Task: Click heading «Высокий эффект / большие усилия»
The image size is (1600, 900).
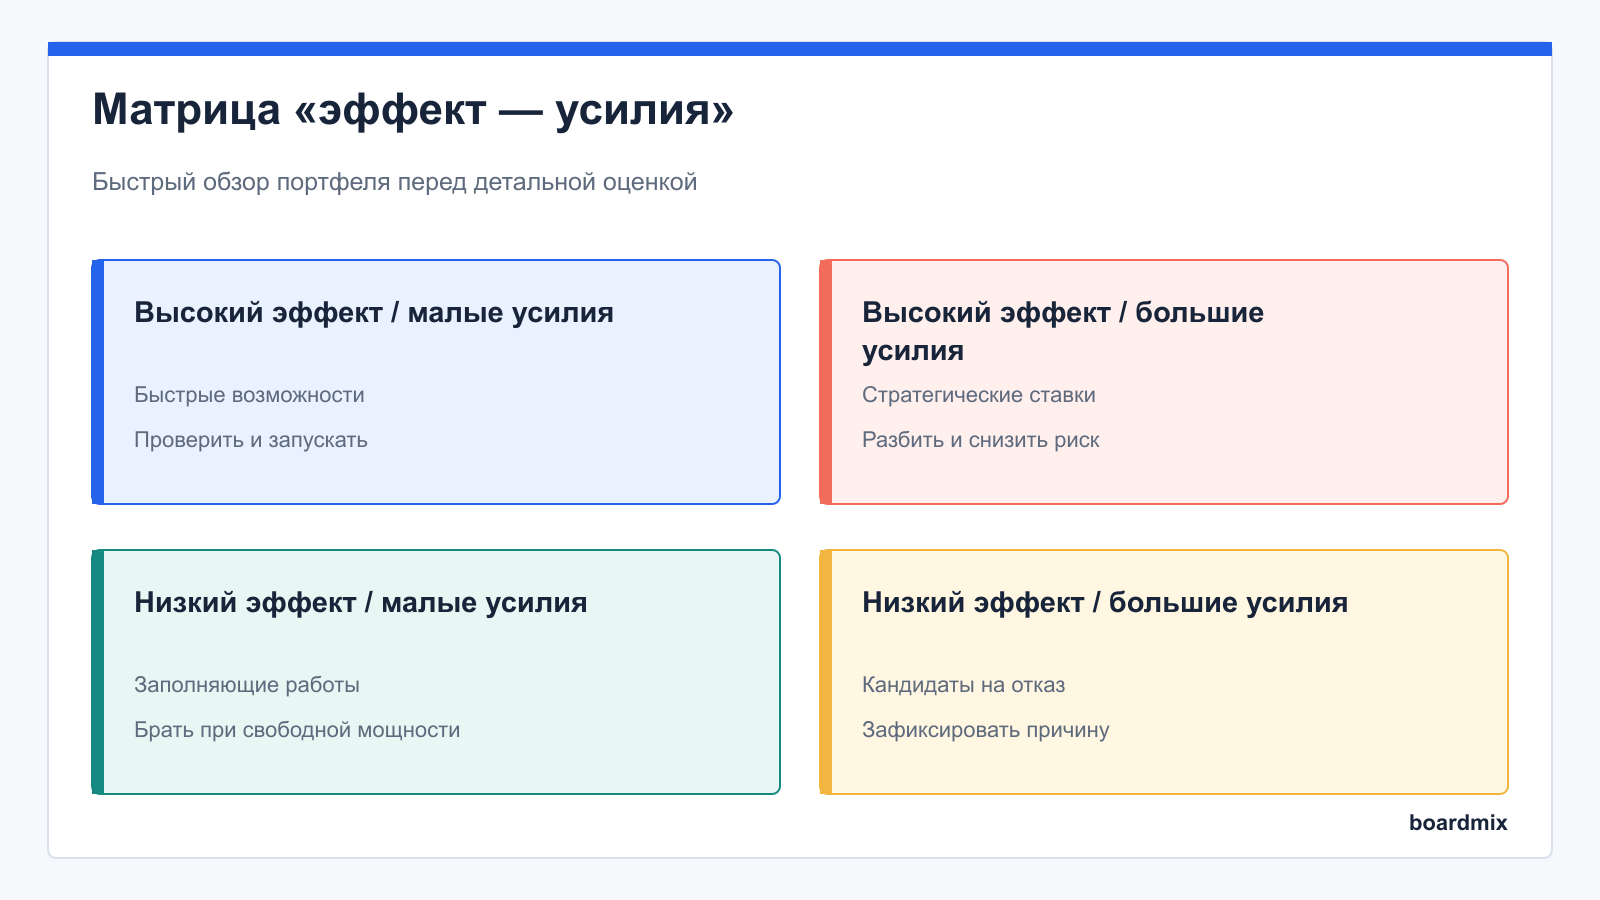Action: pyautogui.click(x=1063, y=331)
